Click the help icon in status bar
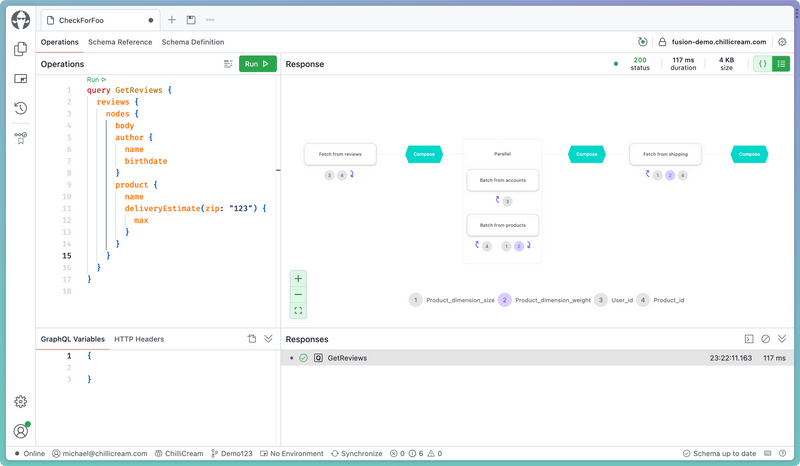This screenshot has width=800, height=466. 782,453
